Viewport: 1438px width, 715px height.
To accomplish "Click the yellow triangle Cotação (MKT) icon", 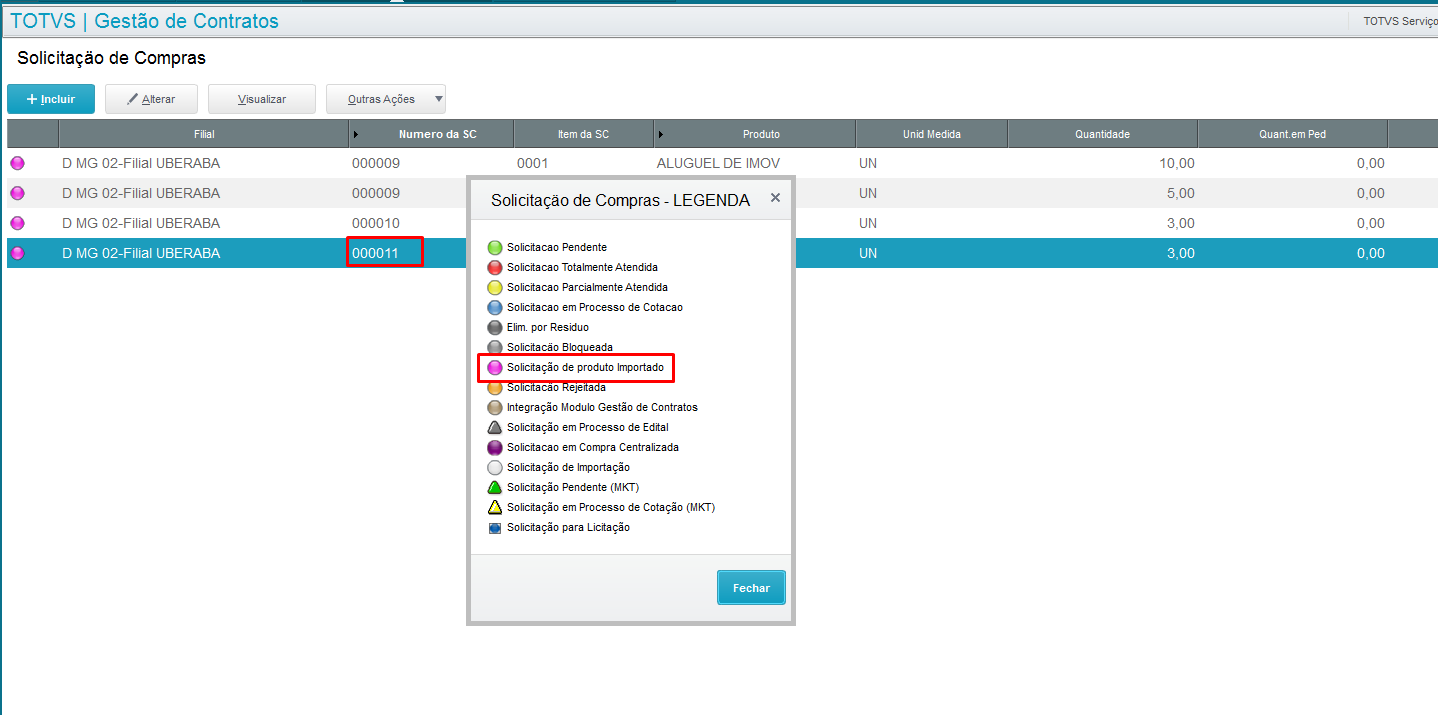I will click(494, 507).
